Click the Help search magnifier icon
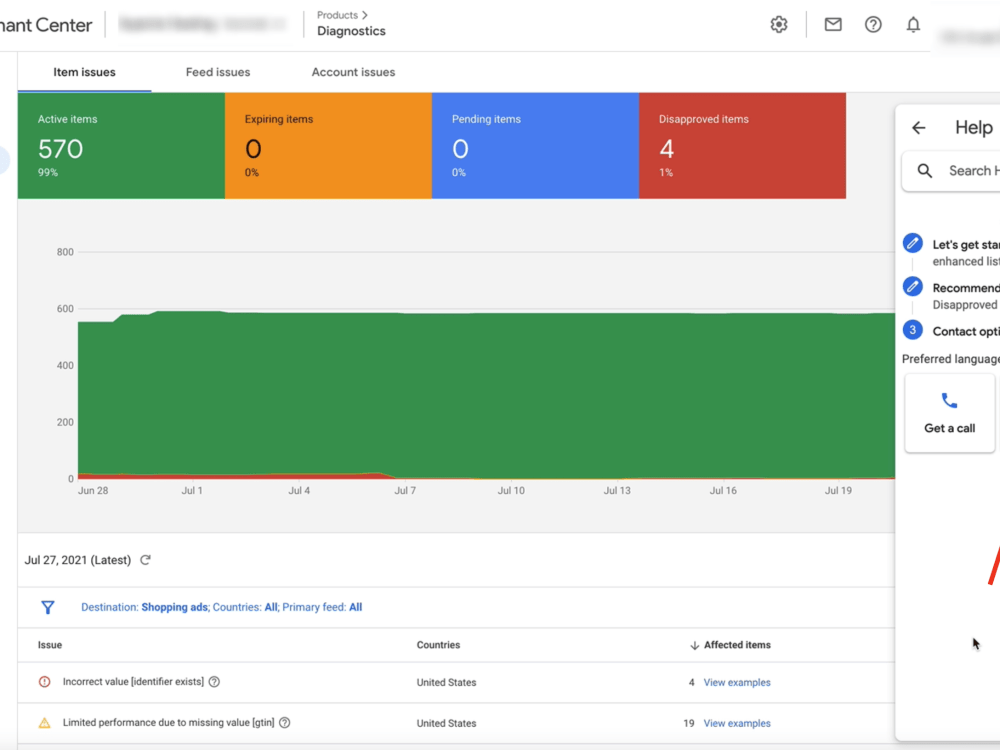Viewport: 1000px width, 750px height. tap(925, 171)
